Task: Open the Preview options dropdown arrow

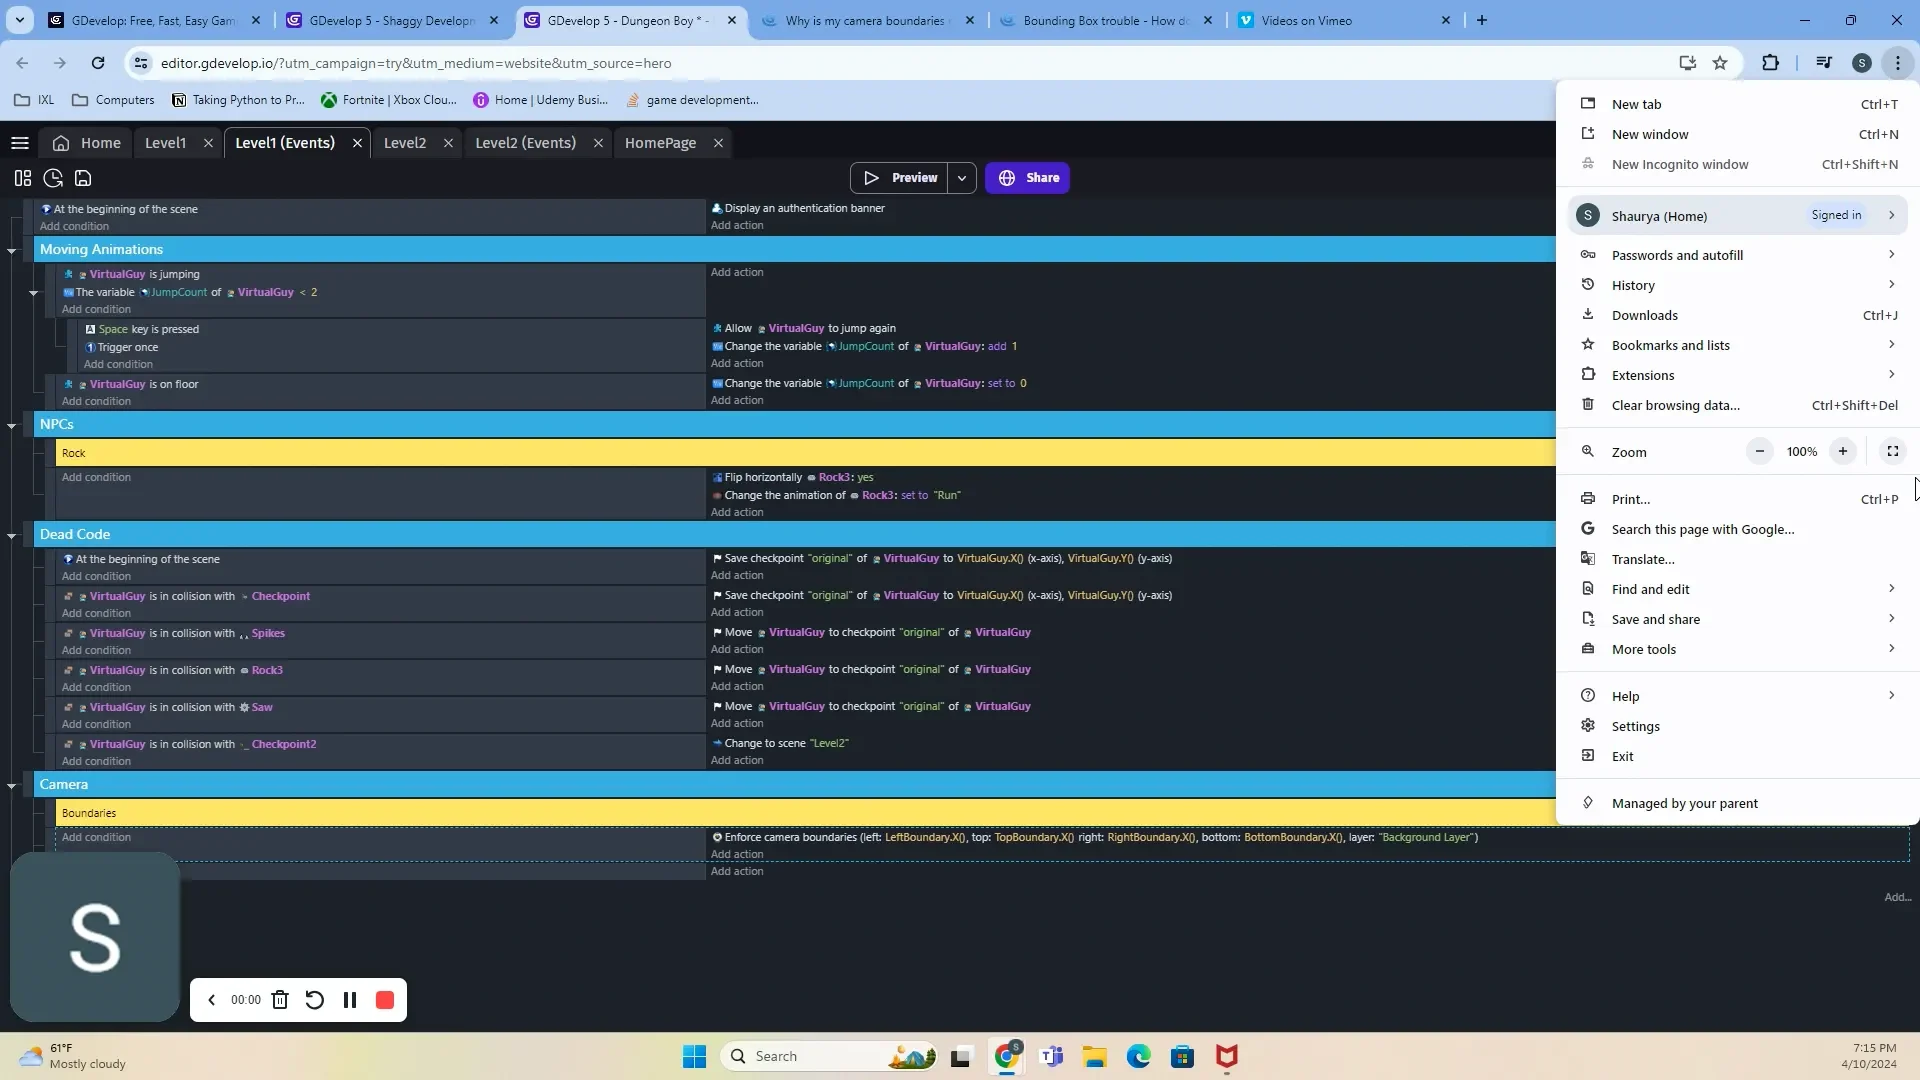Action: click(961, 178)
